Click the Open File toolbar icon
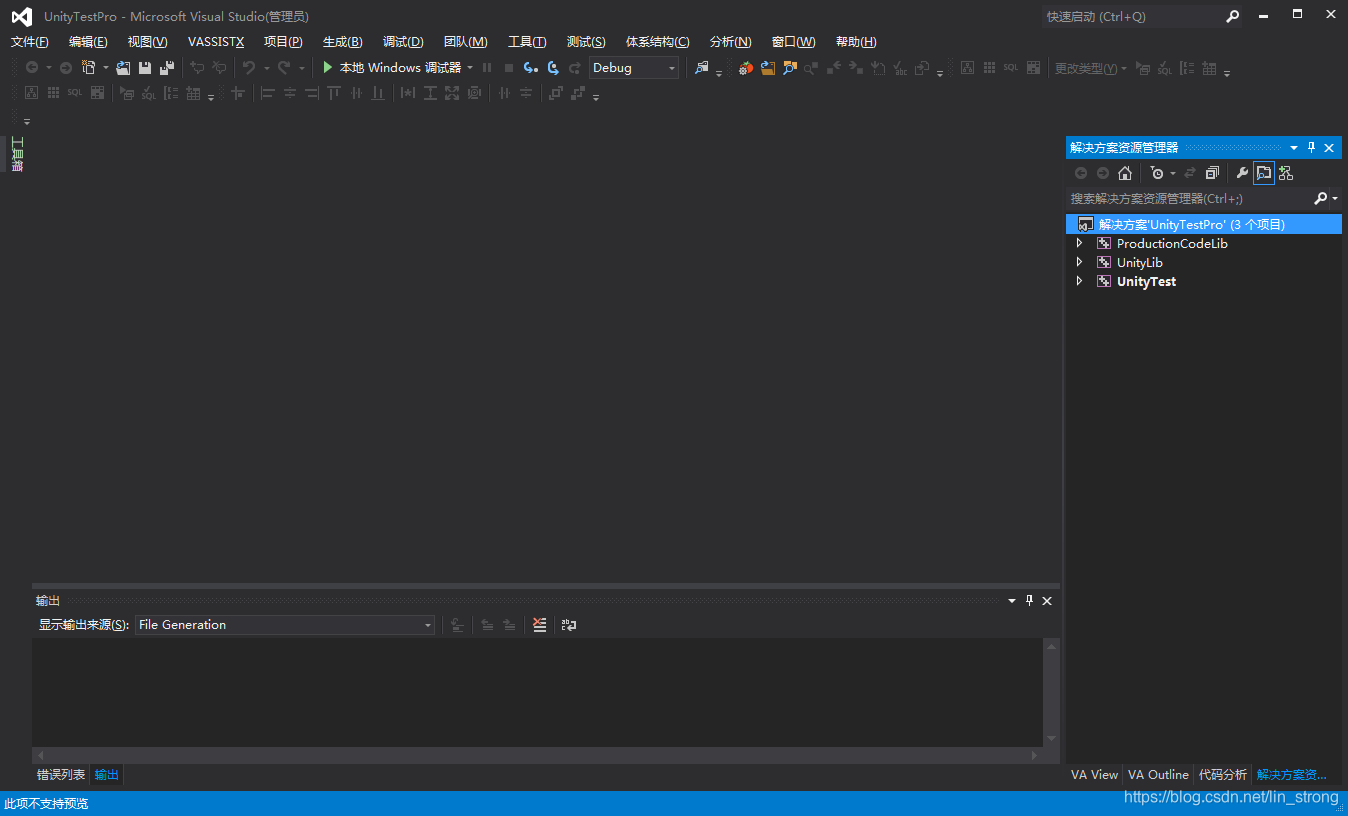The width and height of the screenshot is (1348, 816). coord(123,68)
